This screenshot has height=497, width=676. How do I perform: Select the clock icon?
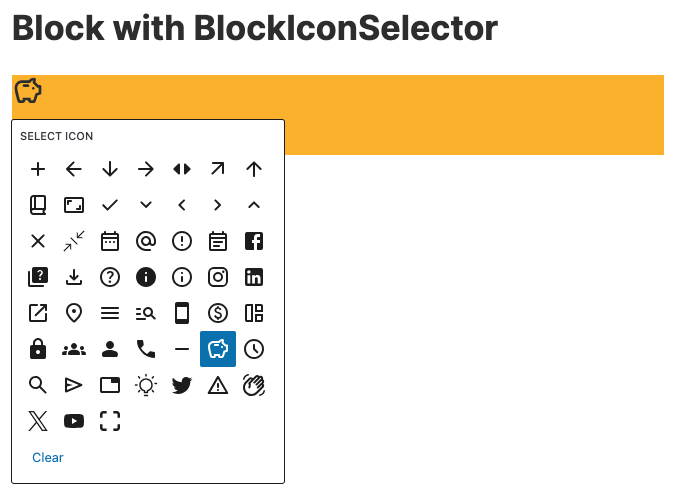tap(254, 349)
